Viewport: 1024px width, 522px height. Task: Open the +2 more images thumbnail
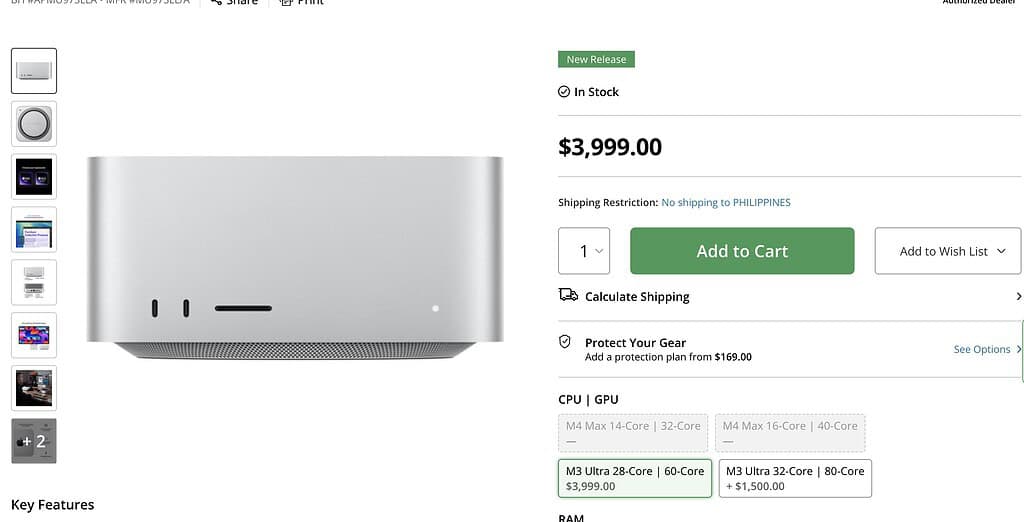(x=34, y=440)
